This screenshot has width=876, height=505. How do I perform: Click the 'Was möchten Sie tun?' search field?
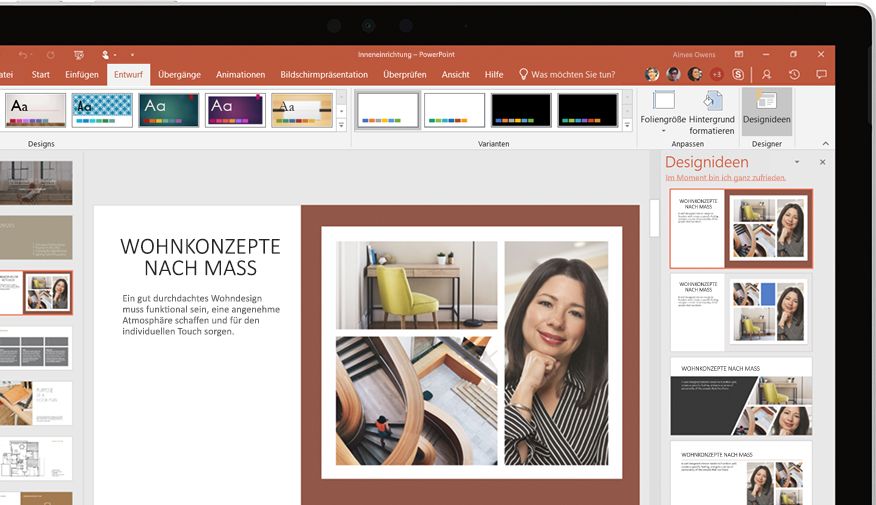coord(567,74)
